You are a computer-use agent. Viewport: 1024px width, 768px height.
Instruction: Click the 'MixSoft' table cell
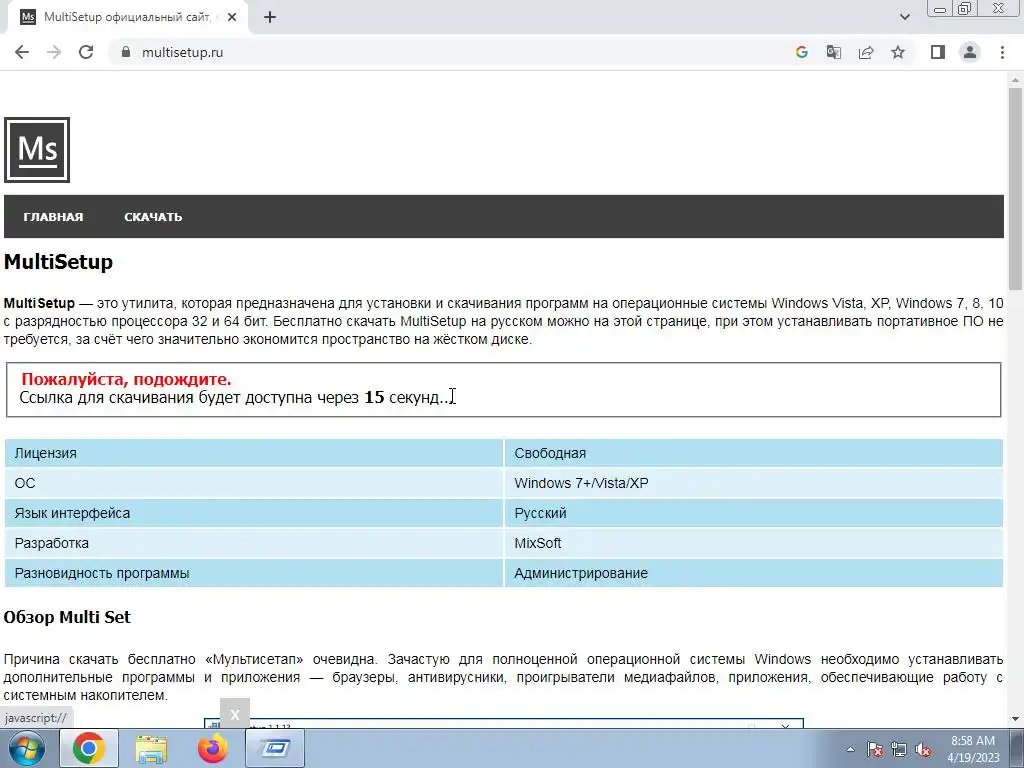pyautogui.click(x=754, y=543)
